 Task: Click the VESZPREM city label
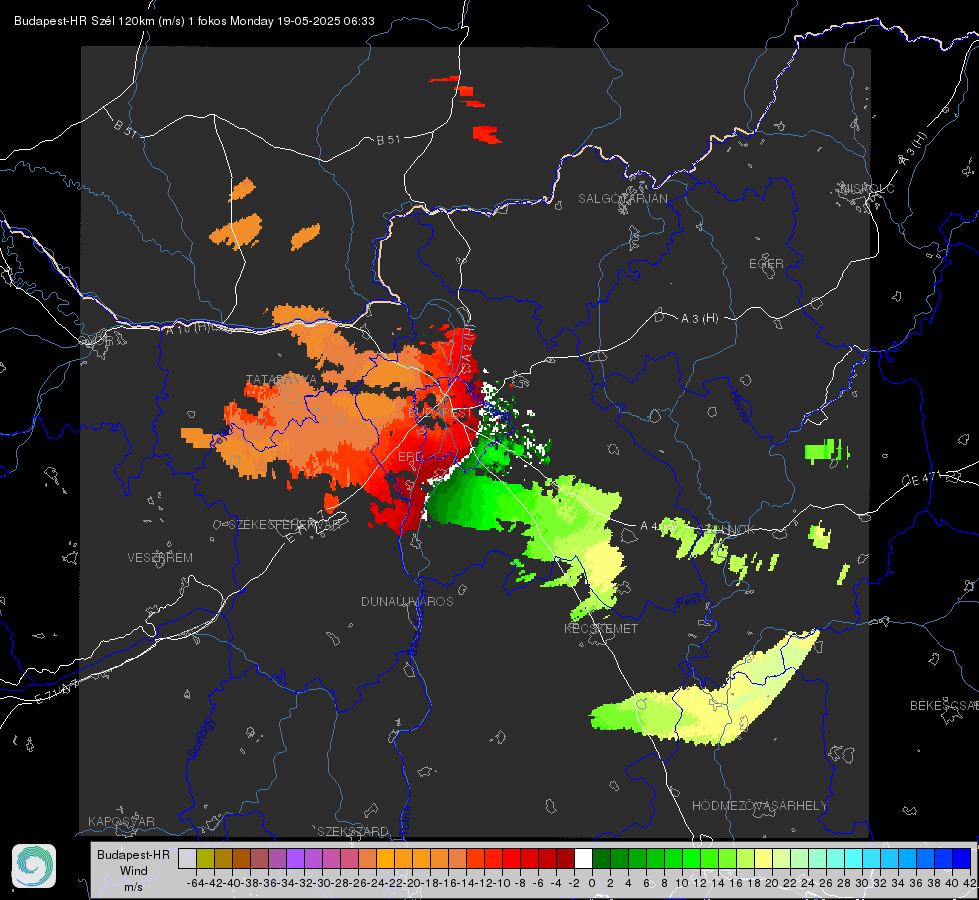(160, 557)
